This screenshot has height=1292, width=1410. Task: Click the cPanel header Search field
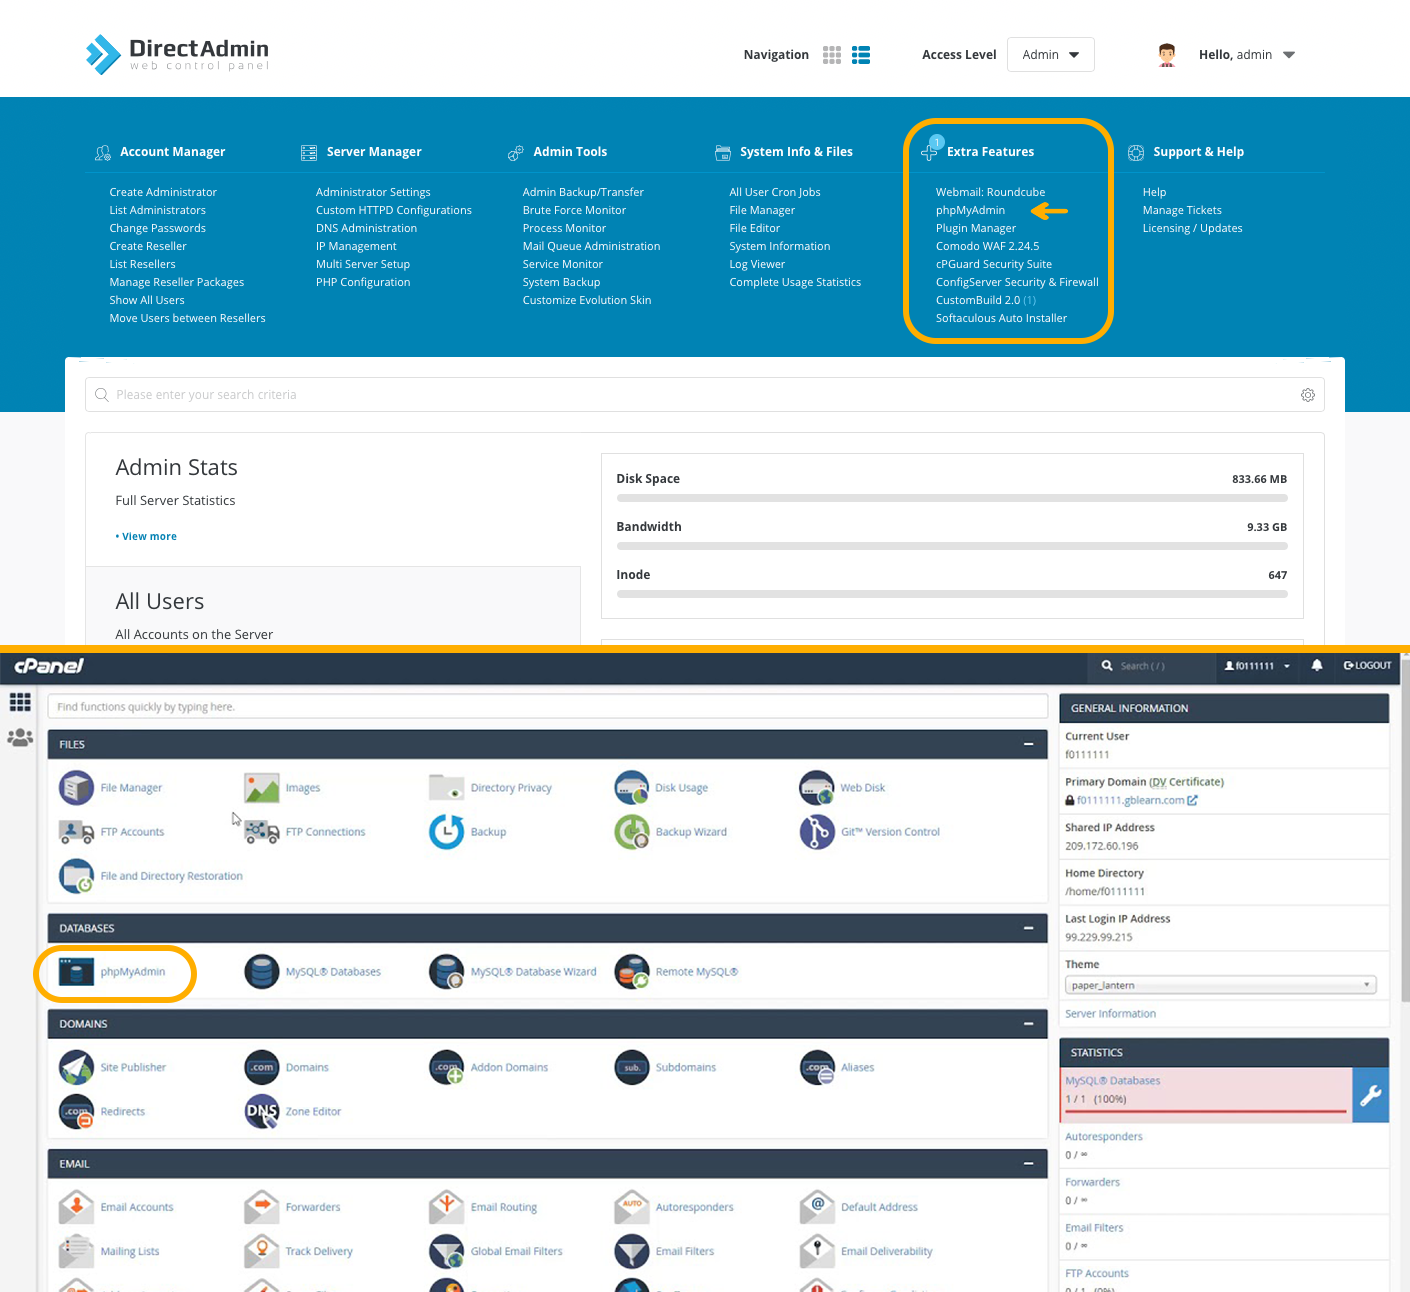[1150, 666]
